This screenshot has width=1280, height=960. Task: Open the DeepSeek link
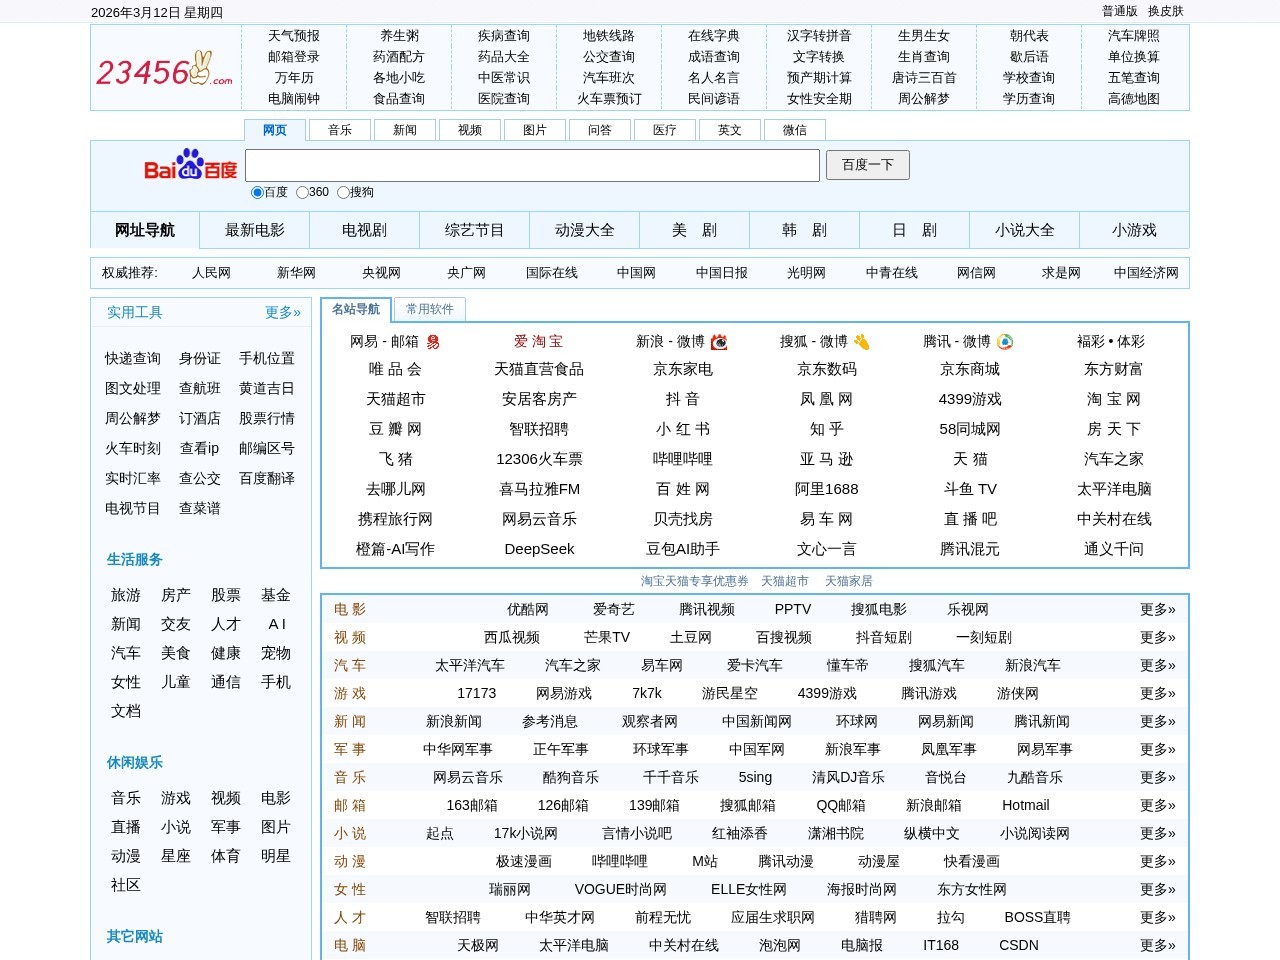point(539,549)
